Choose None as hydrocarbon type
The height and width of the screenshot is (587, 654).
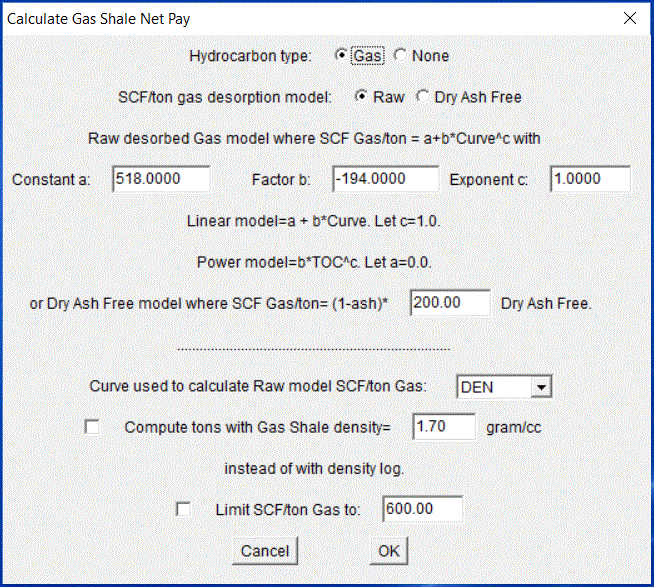401,56
